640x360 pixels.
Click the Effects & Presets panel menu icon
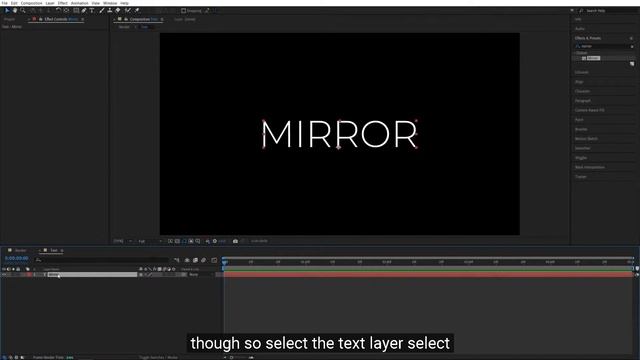coord(631,38)
